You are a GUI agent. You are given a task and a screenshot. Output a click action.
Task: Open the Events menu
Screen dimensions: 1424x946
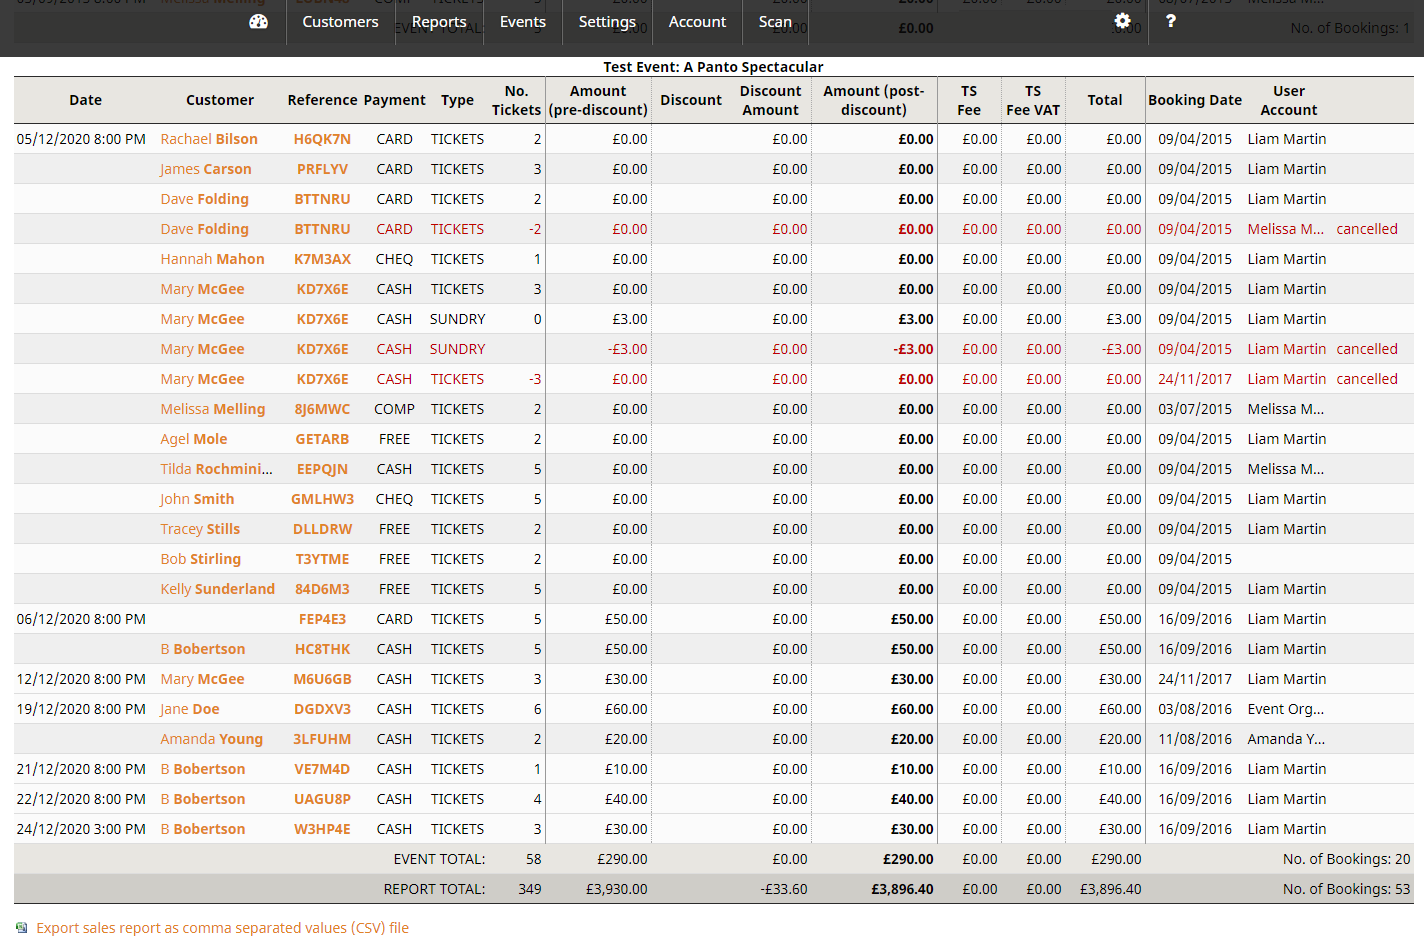[523, 22]
